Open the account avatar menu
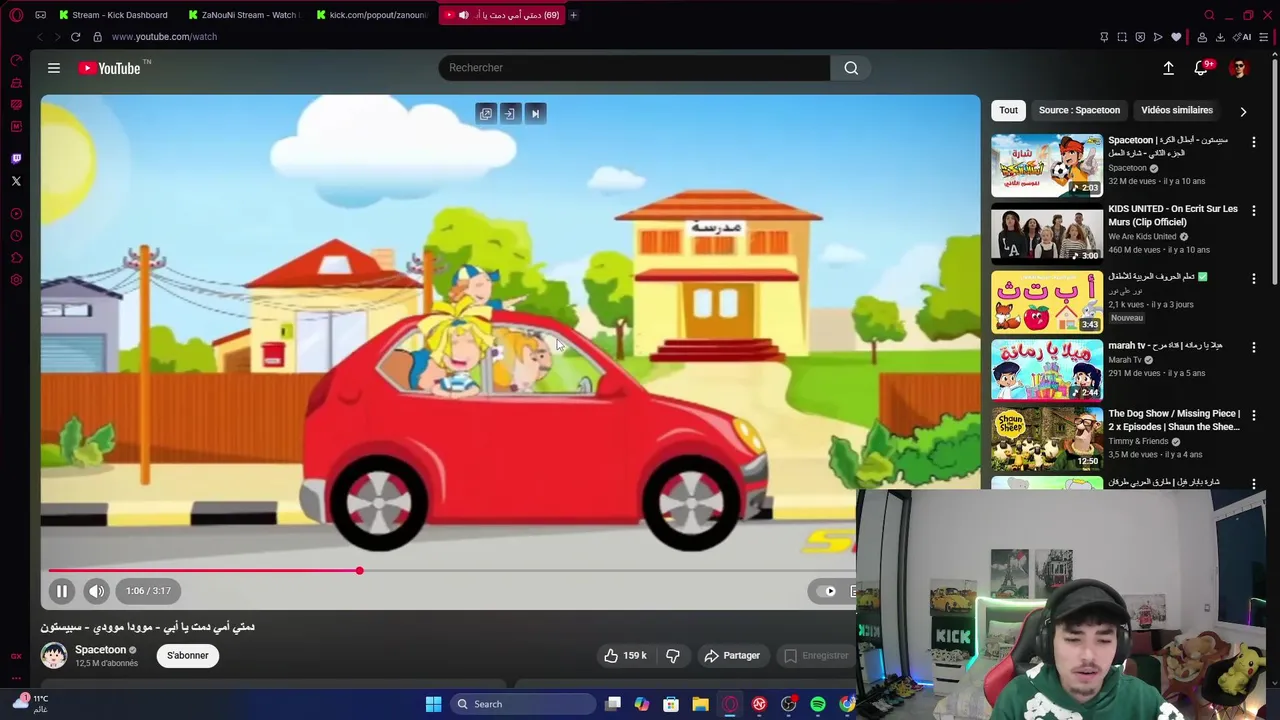 coord(1239,68)
